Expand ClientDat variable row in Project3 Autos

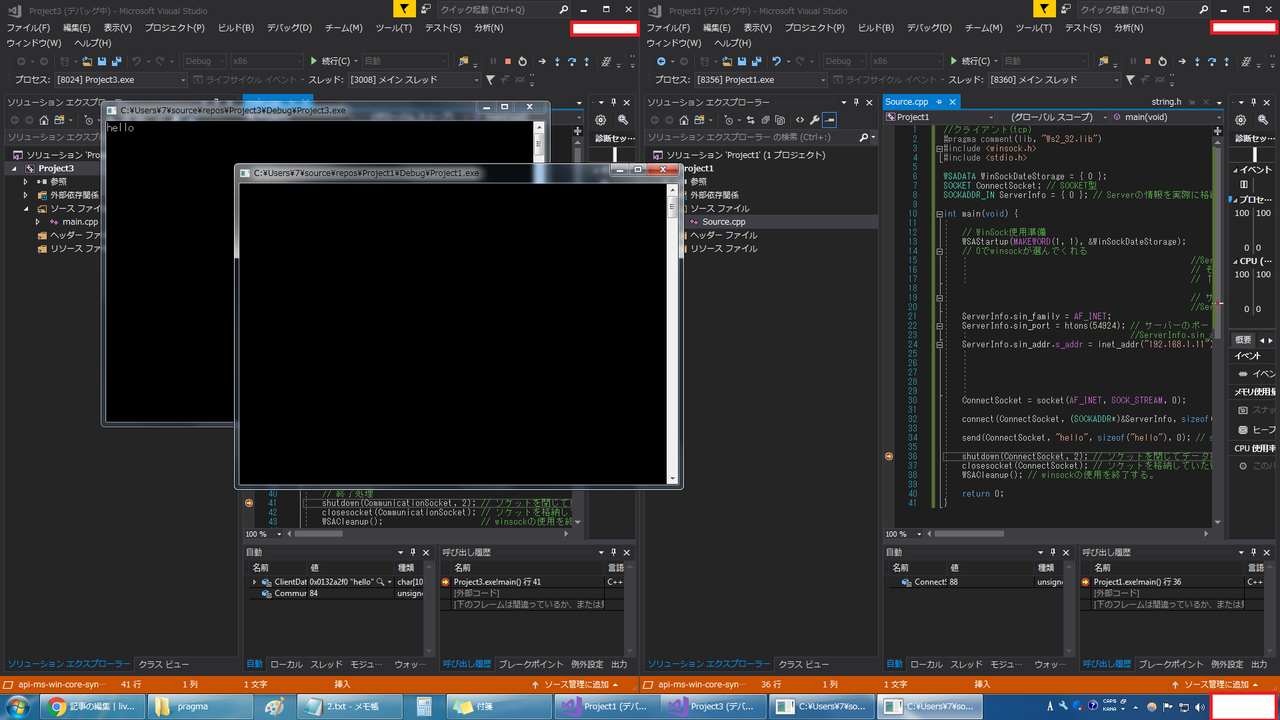pyautogui.click(x=254, y=582)
